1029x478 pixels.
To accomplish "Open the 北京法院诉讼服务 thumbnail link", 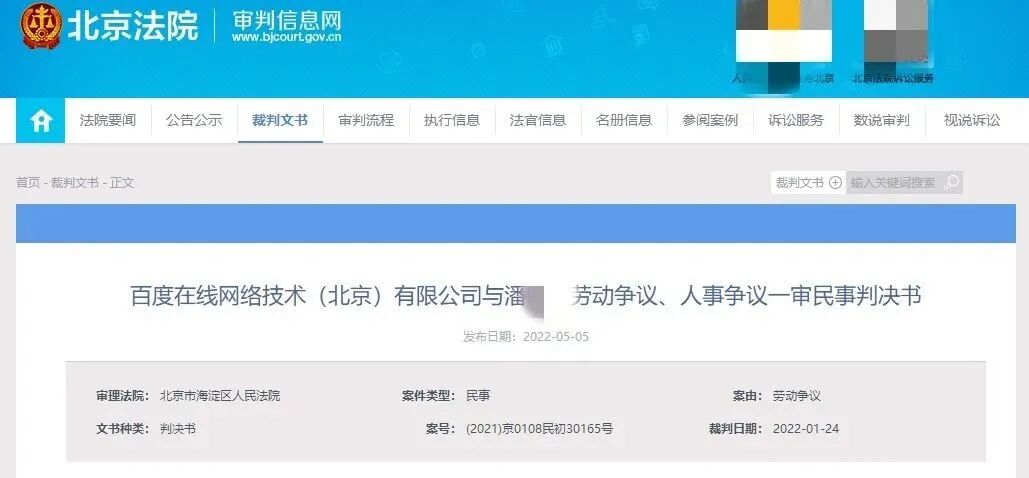I will point(893,43).
